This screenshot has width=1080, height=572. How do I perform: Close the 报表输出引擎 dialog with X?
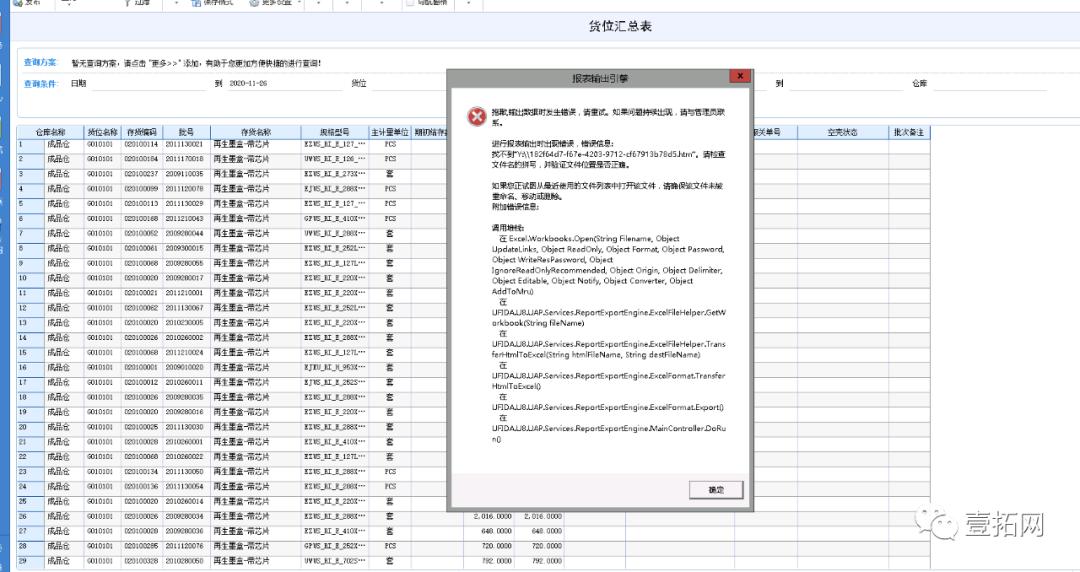point(739,76)
